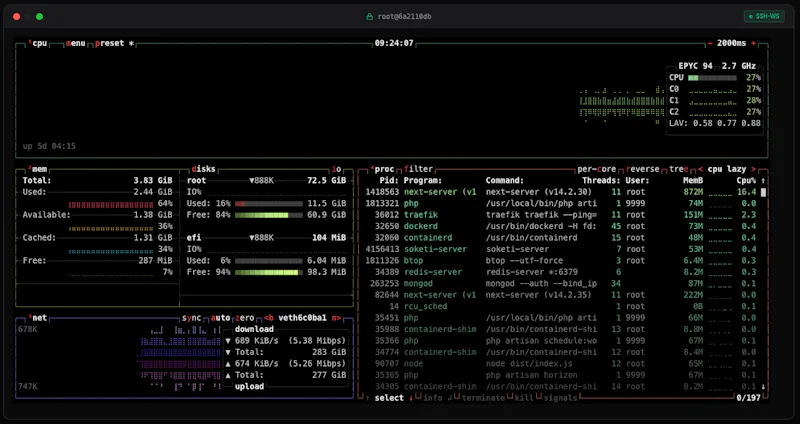Select next sort column right arrow
Image resolution: width=800 pixels, height=424 pixels.
pos(753,169)
